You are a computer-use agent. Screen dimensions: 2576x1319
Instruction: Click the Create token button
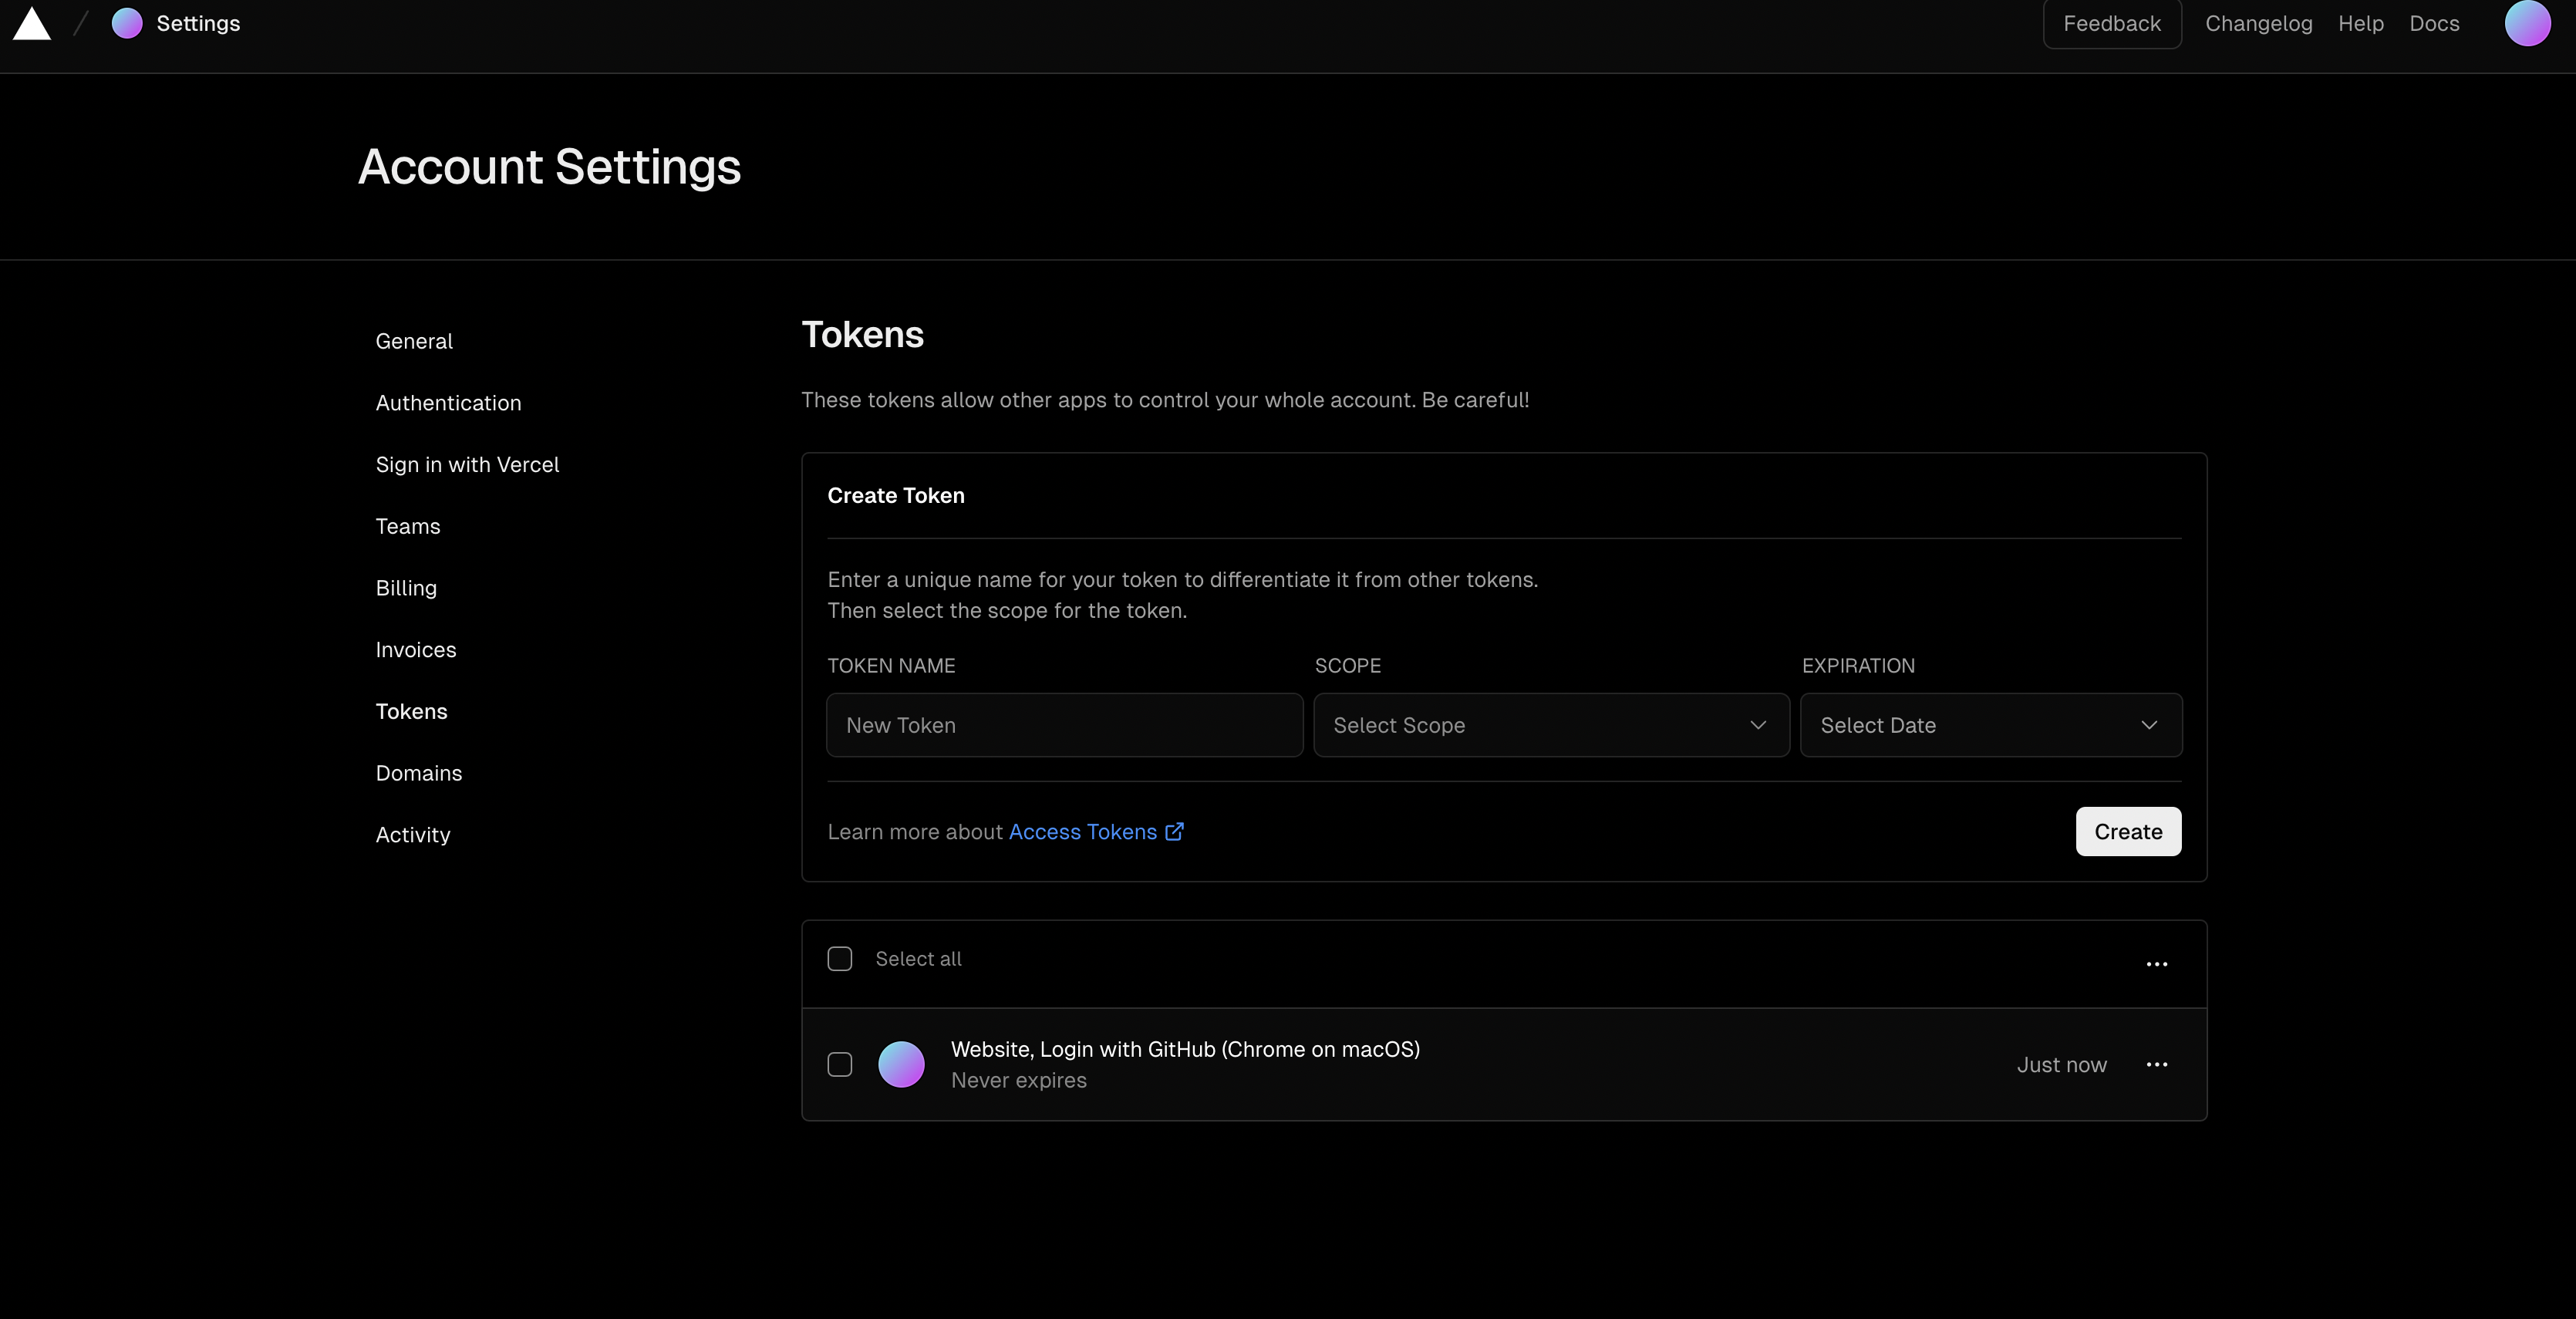2127,832
